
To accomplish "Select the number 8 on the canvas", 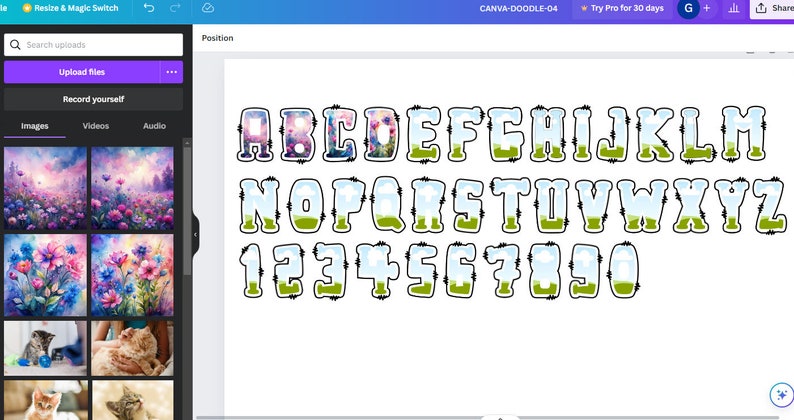I will point(545,270).
